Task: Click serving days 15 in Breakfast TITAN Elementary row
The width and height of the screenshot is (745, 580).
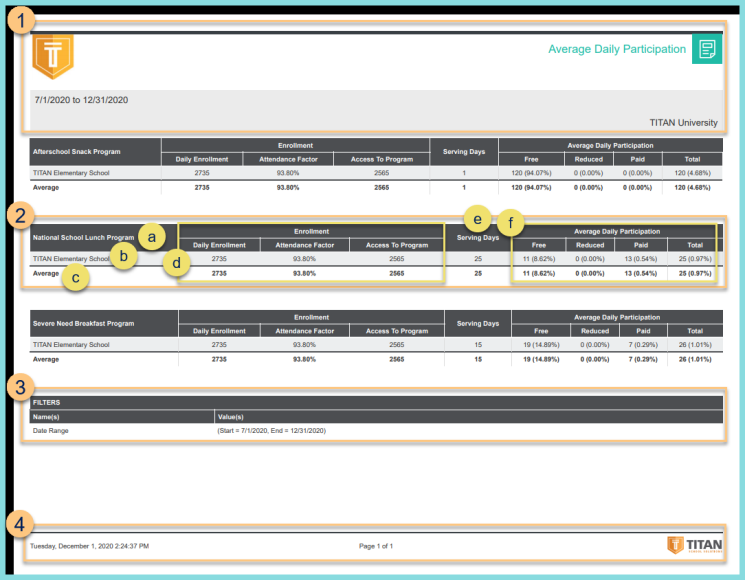Action: [478, 345]
